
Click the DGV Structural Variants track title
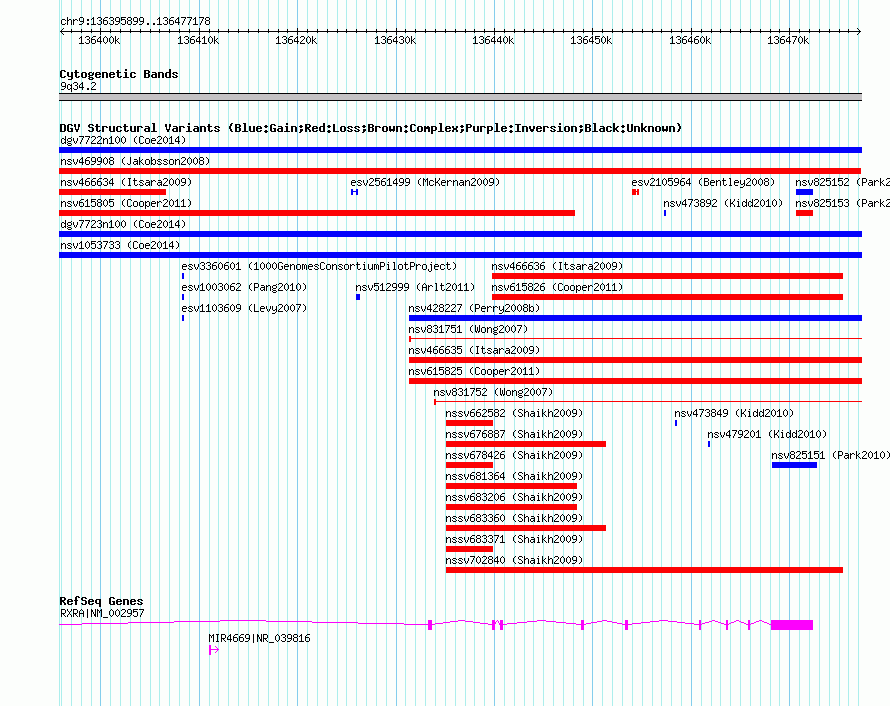(x=370, y=128)
